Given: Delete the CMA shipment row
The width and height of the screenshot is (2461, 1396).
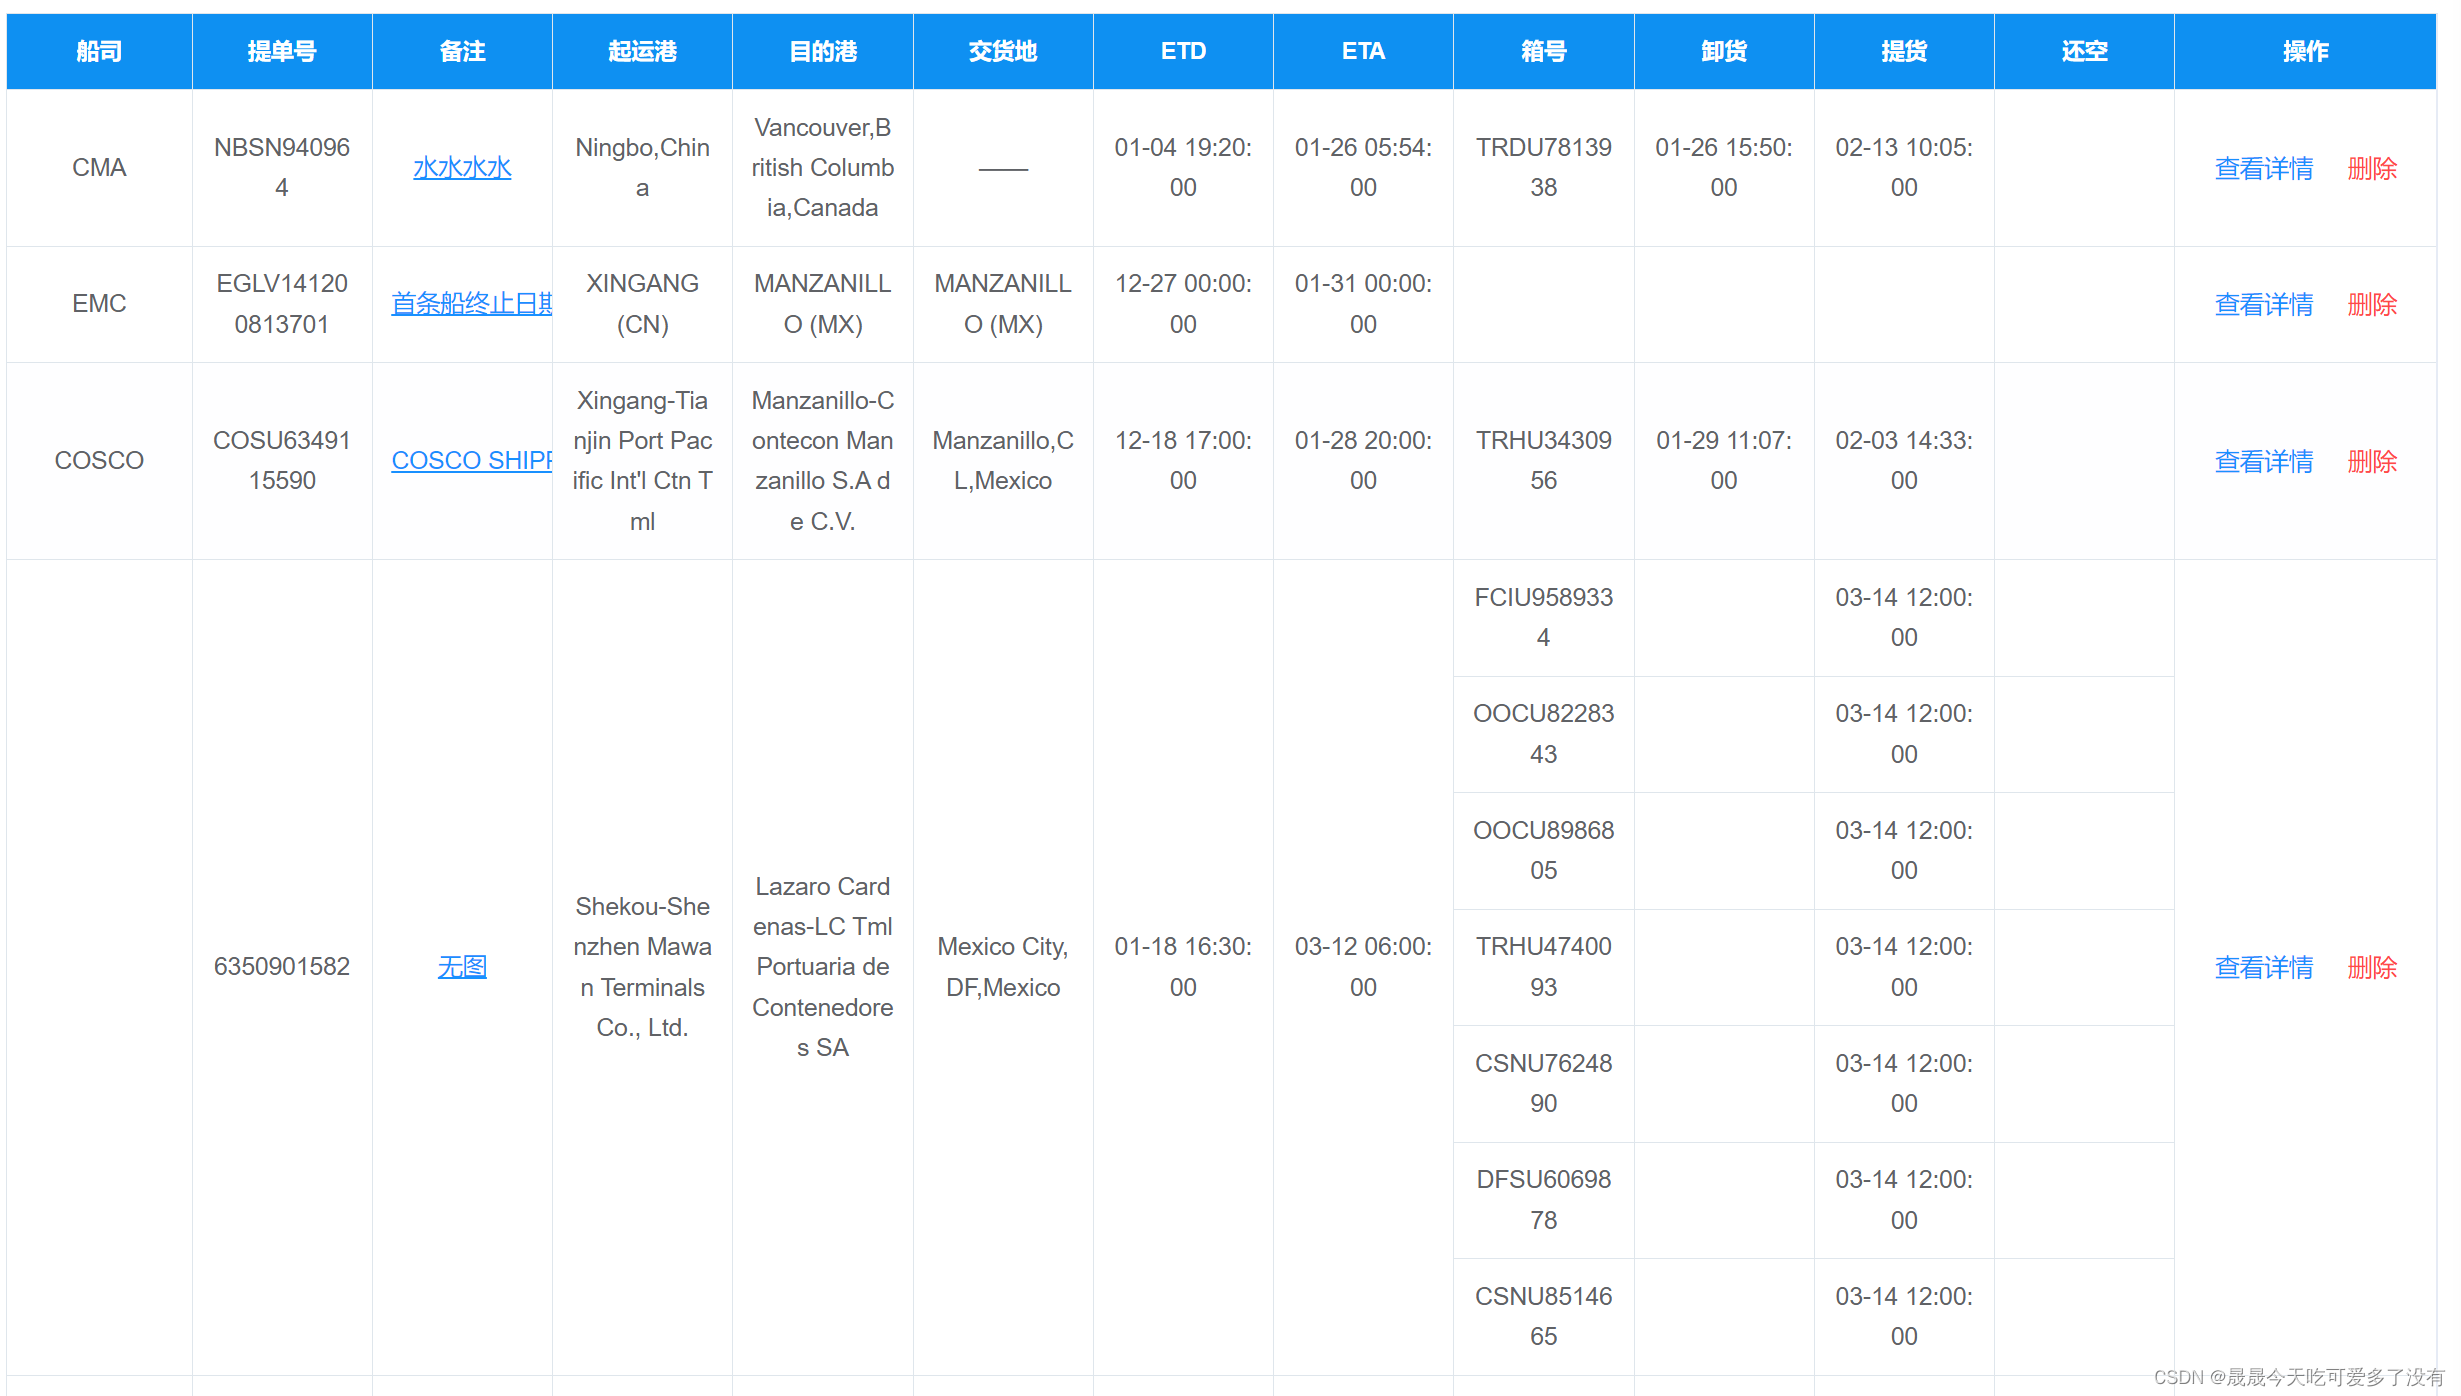Looking at the screenshot, I should [2372, 168].
